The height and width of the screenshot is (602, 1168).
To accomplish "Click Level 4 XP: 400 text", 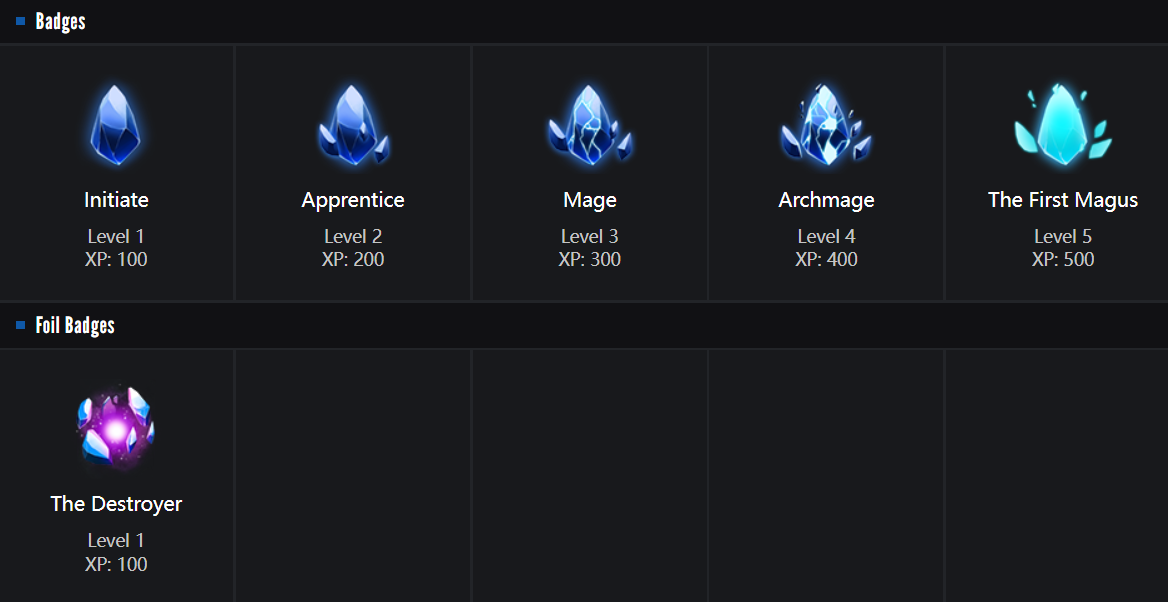I will pyautogui.click(x=826, y=248).
